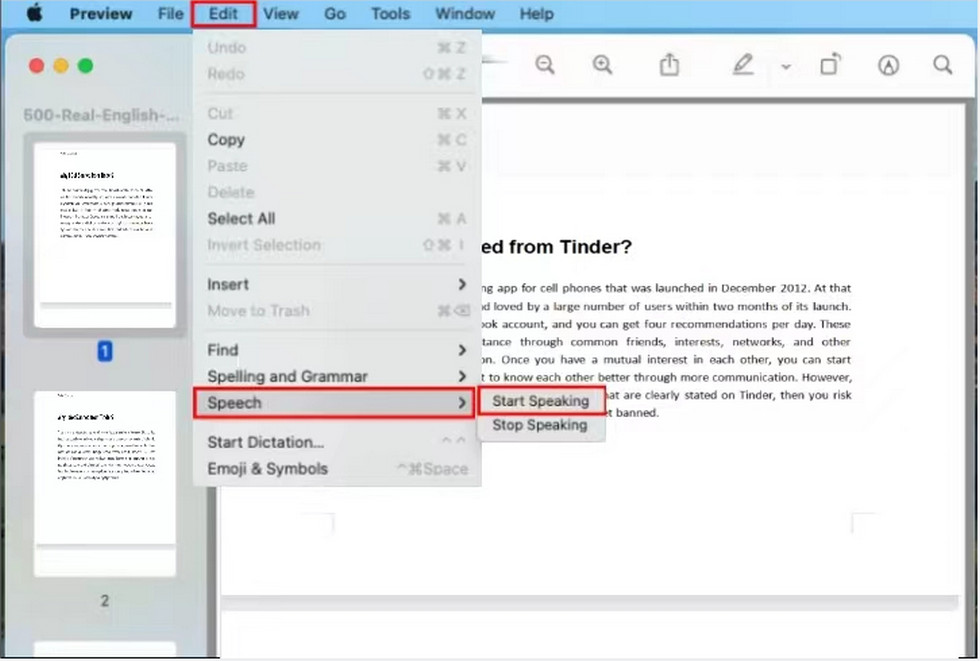Screen dimensions: 980x661
Task: Click the Search magnifier icon
Action: (942, 64)
